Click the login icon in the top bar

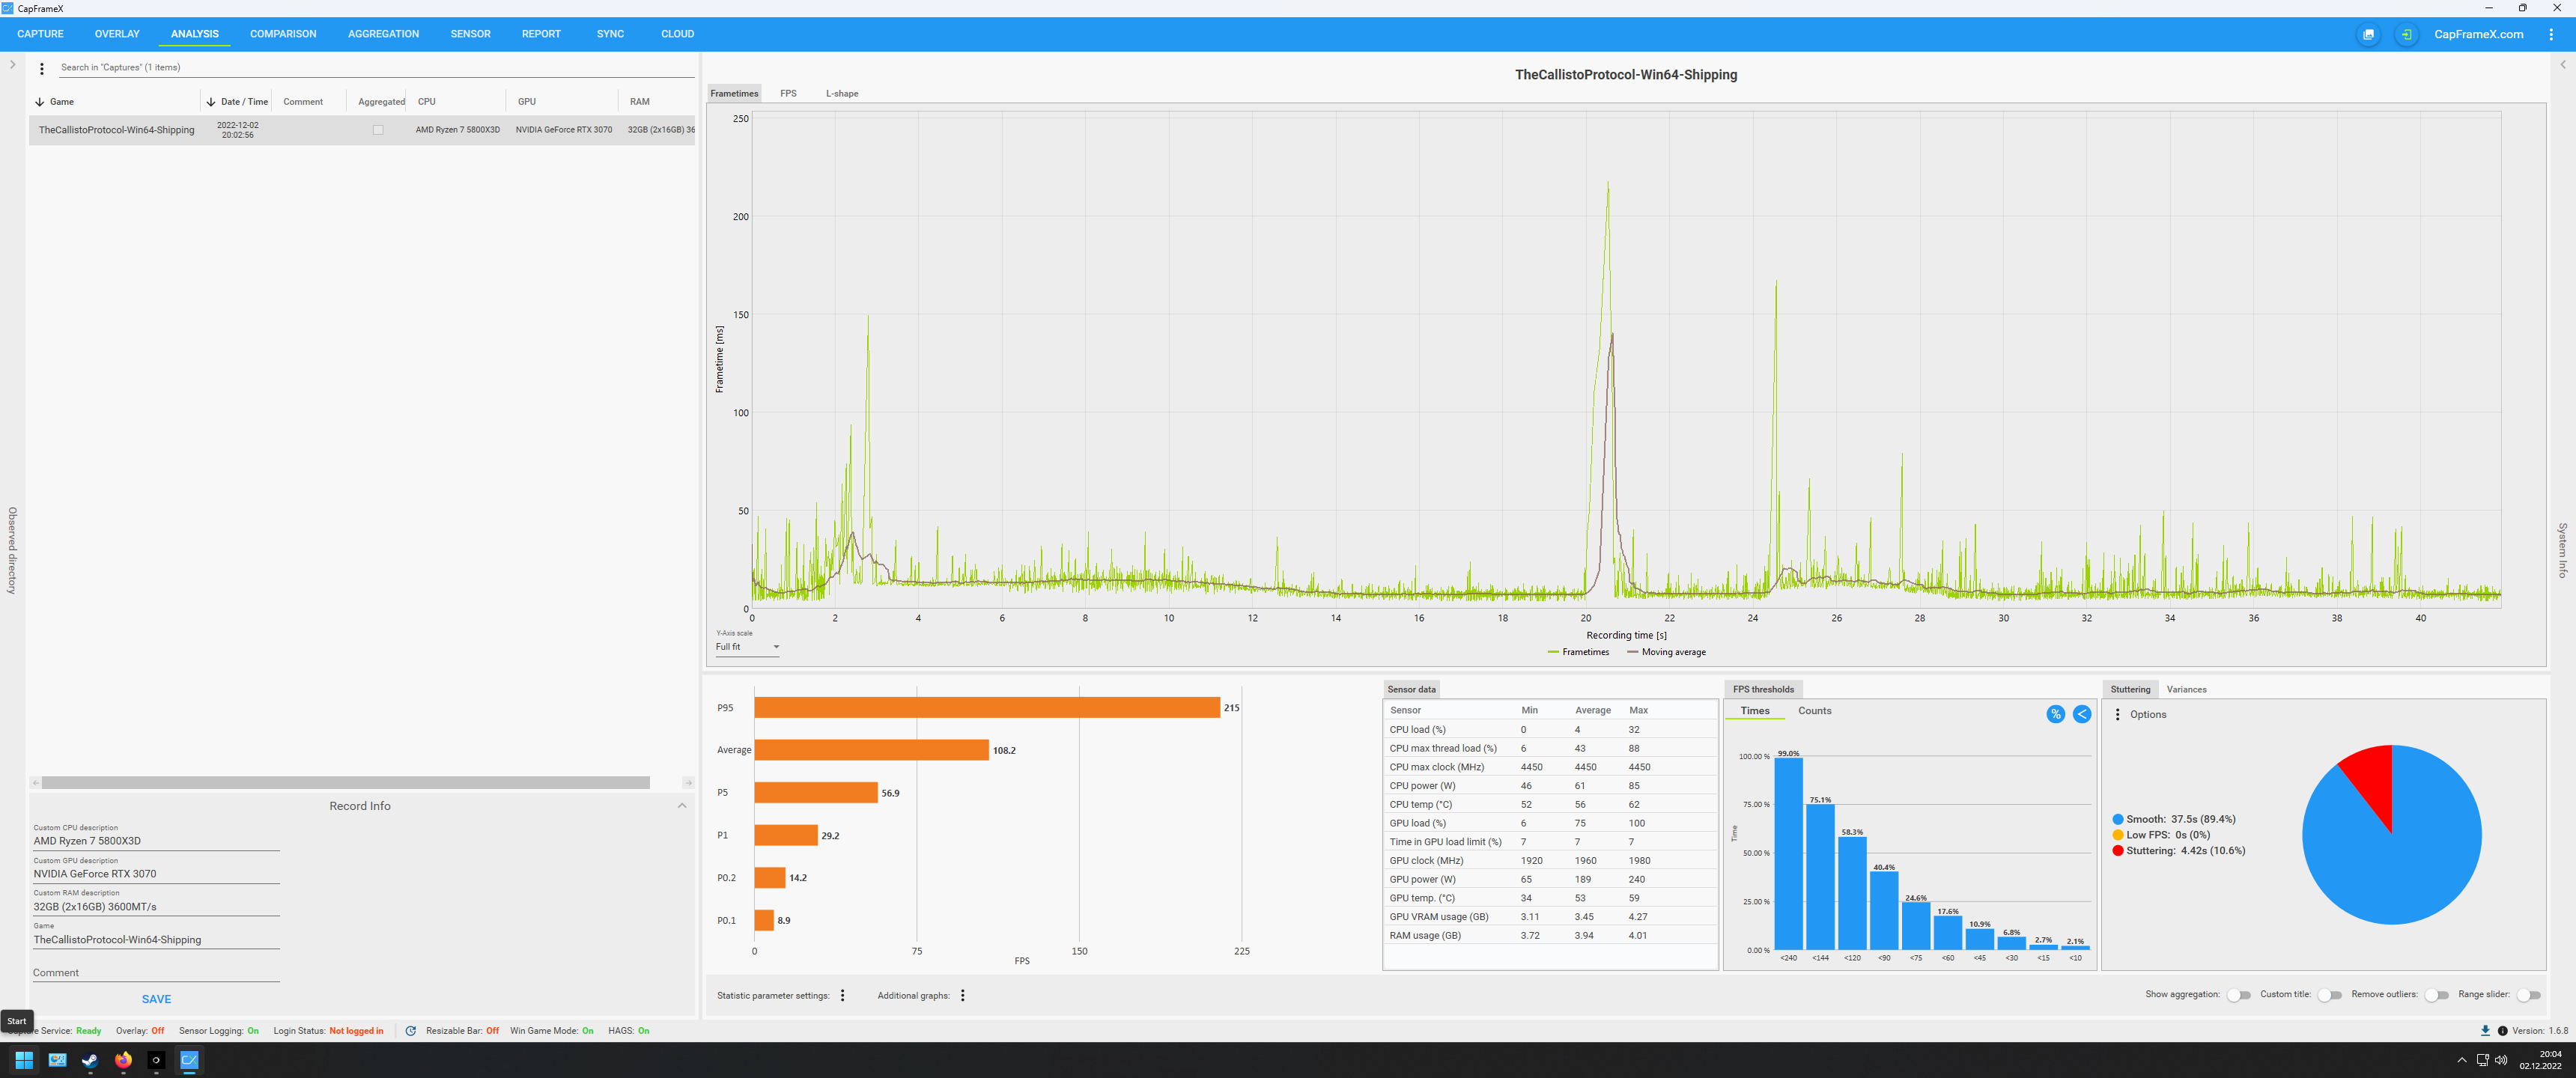(2406, 35)
